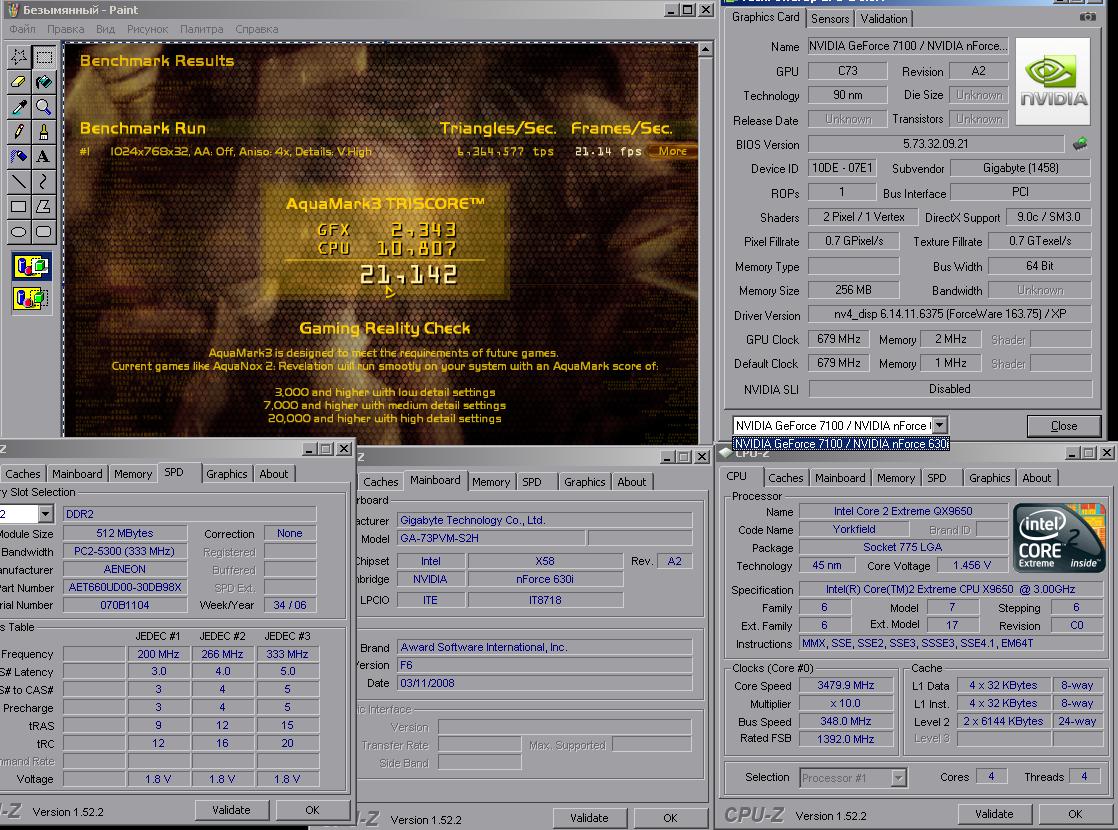1118x830 pixels.
Task: Click the BIOS save chip icon in GPU-Z
Action: click(1080, 144)
